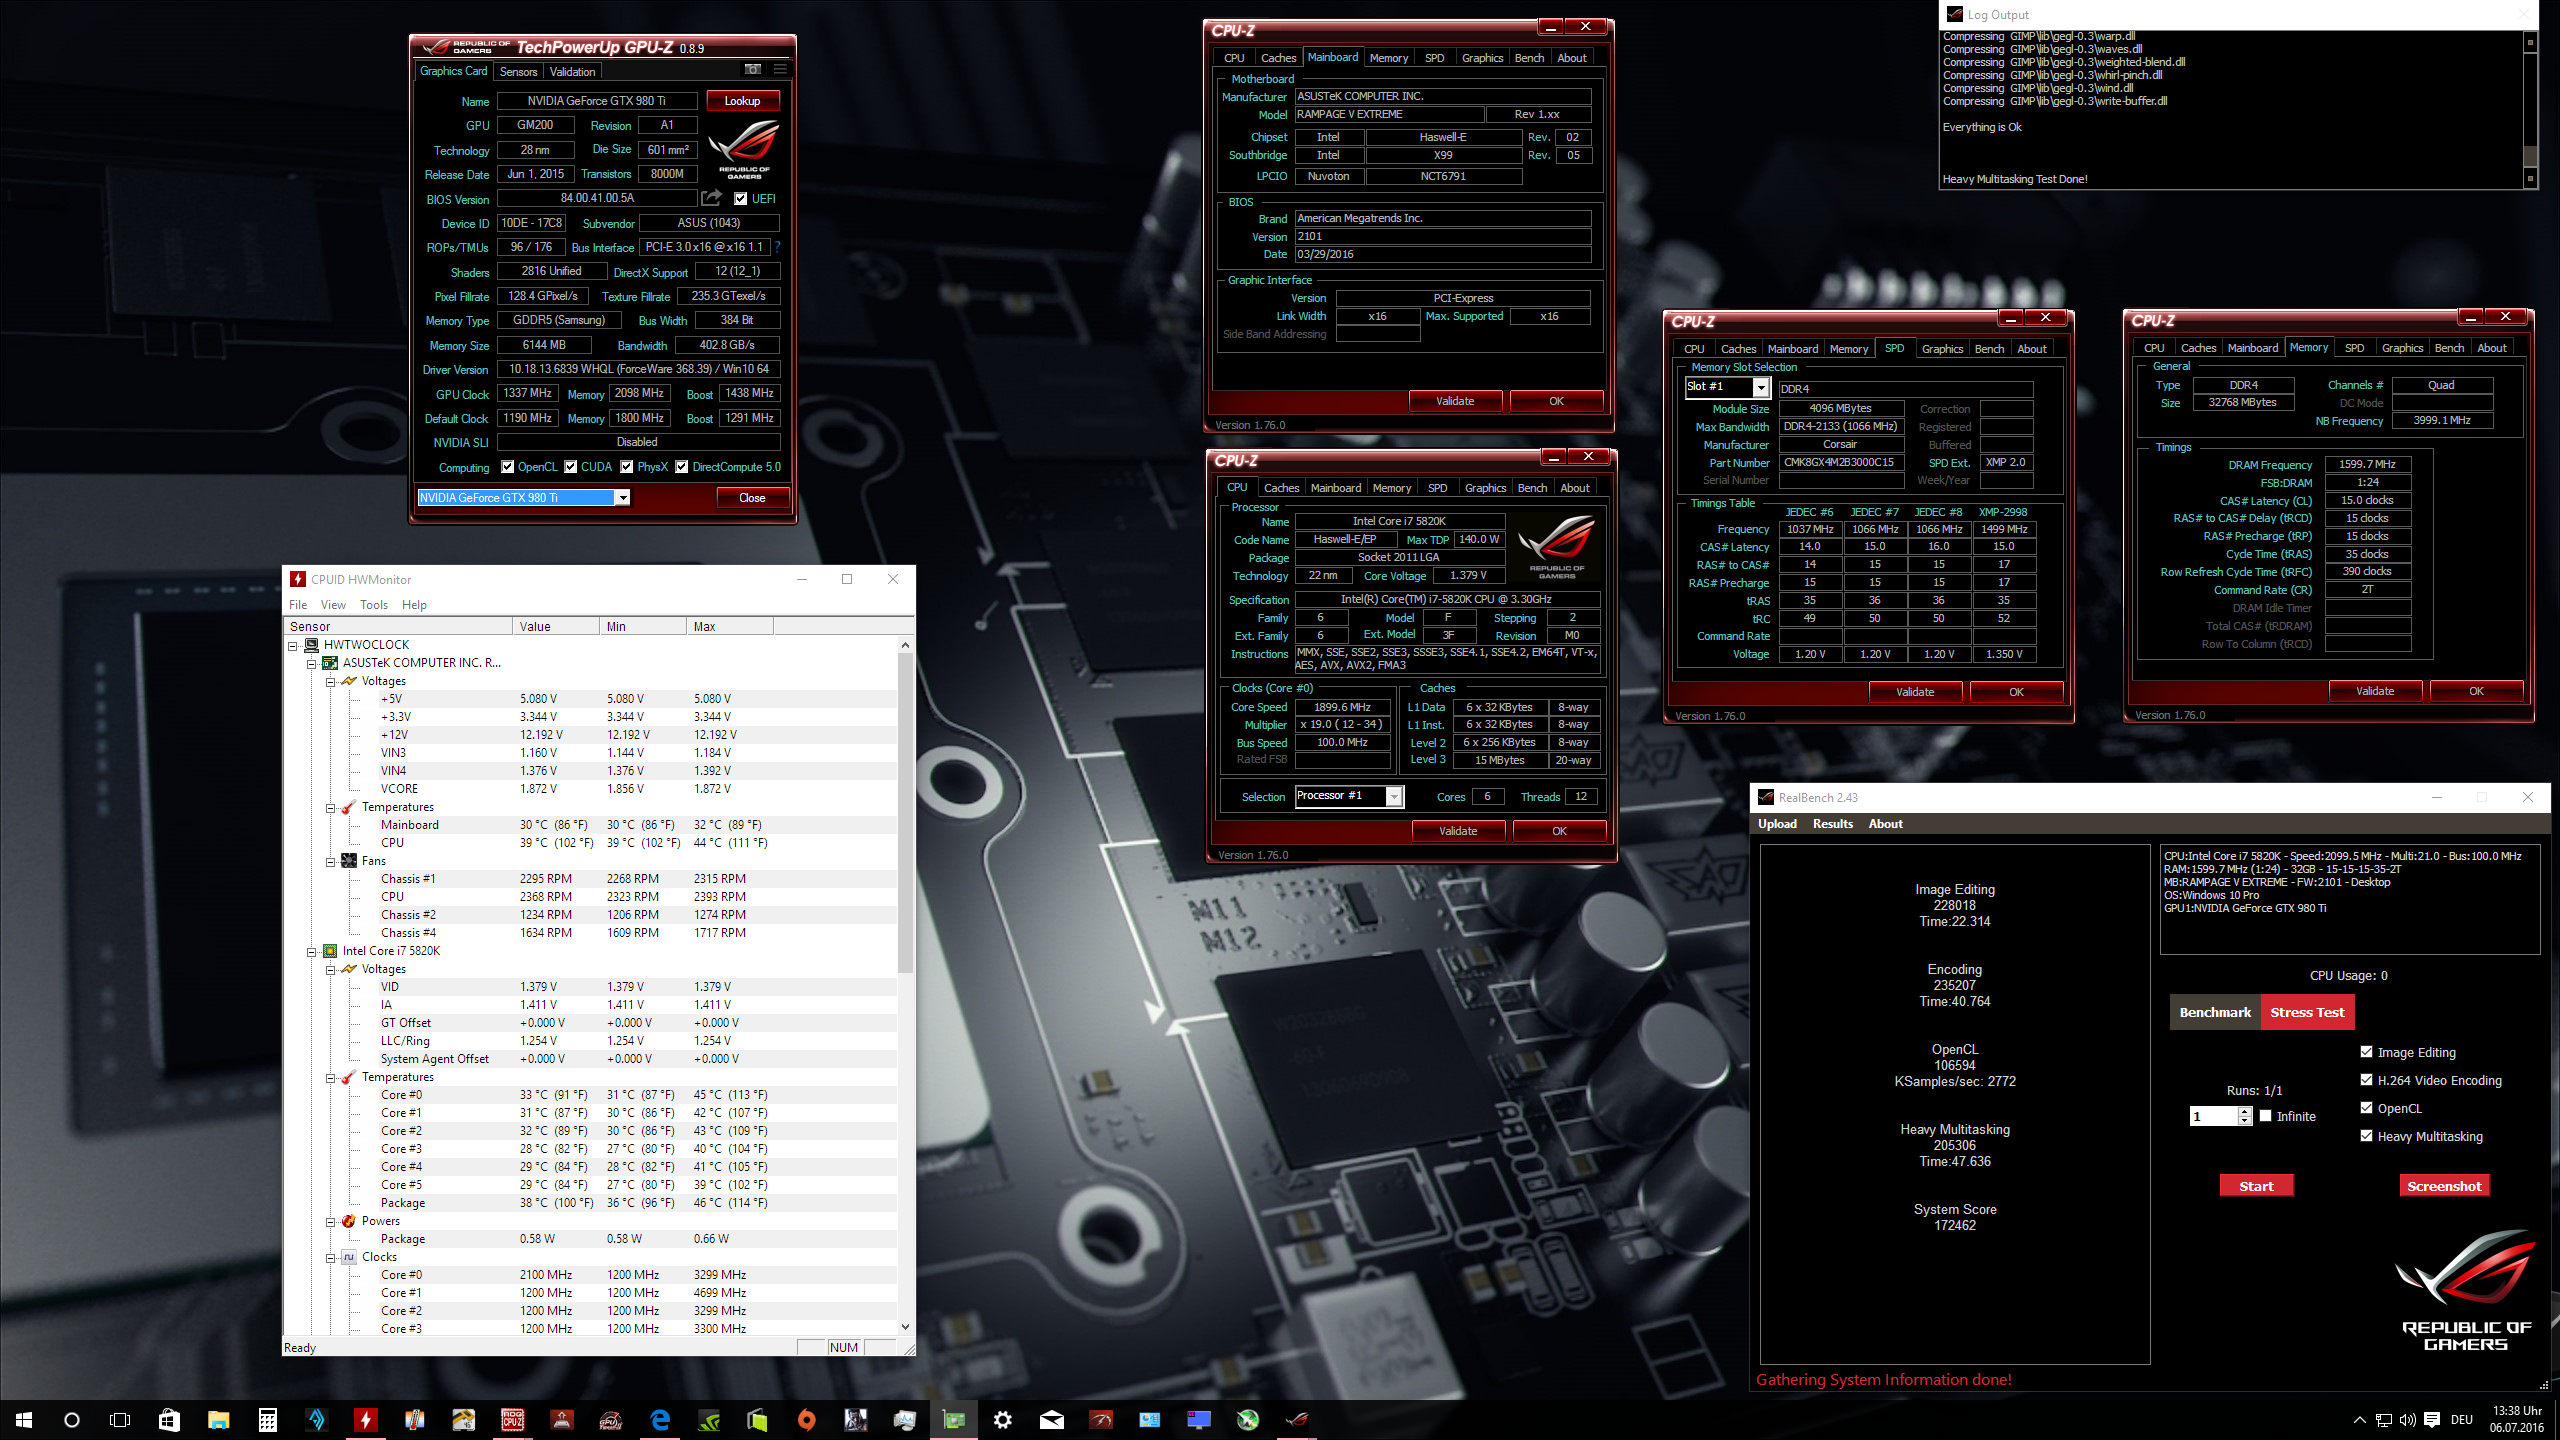2560x1440 pixels.
Task: Click the DEU language indicator
Action: (x=2462, y=1420)
